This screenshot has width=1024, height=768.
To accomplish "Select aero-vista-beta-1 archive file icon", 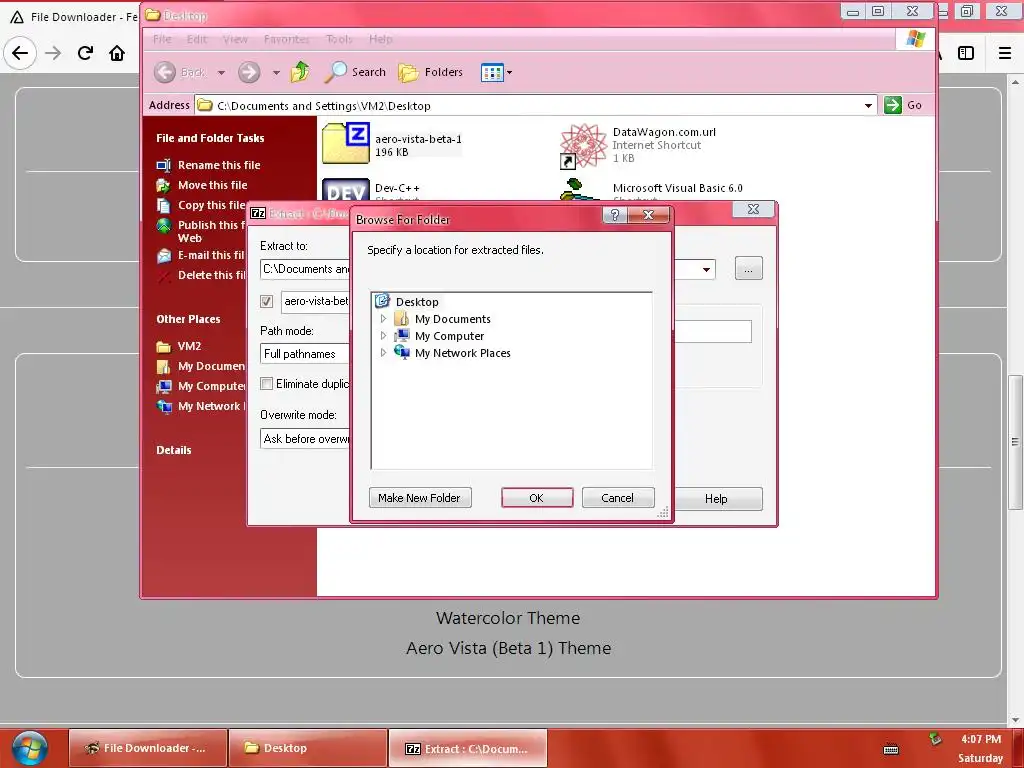I will coord(346,143).
